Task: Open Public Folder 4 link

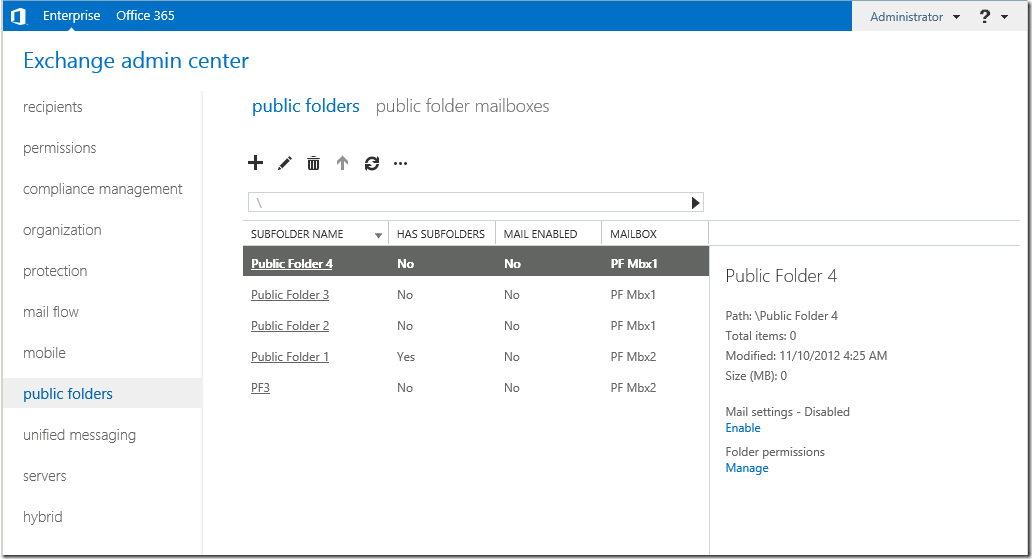Action: click(292, 263)
